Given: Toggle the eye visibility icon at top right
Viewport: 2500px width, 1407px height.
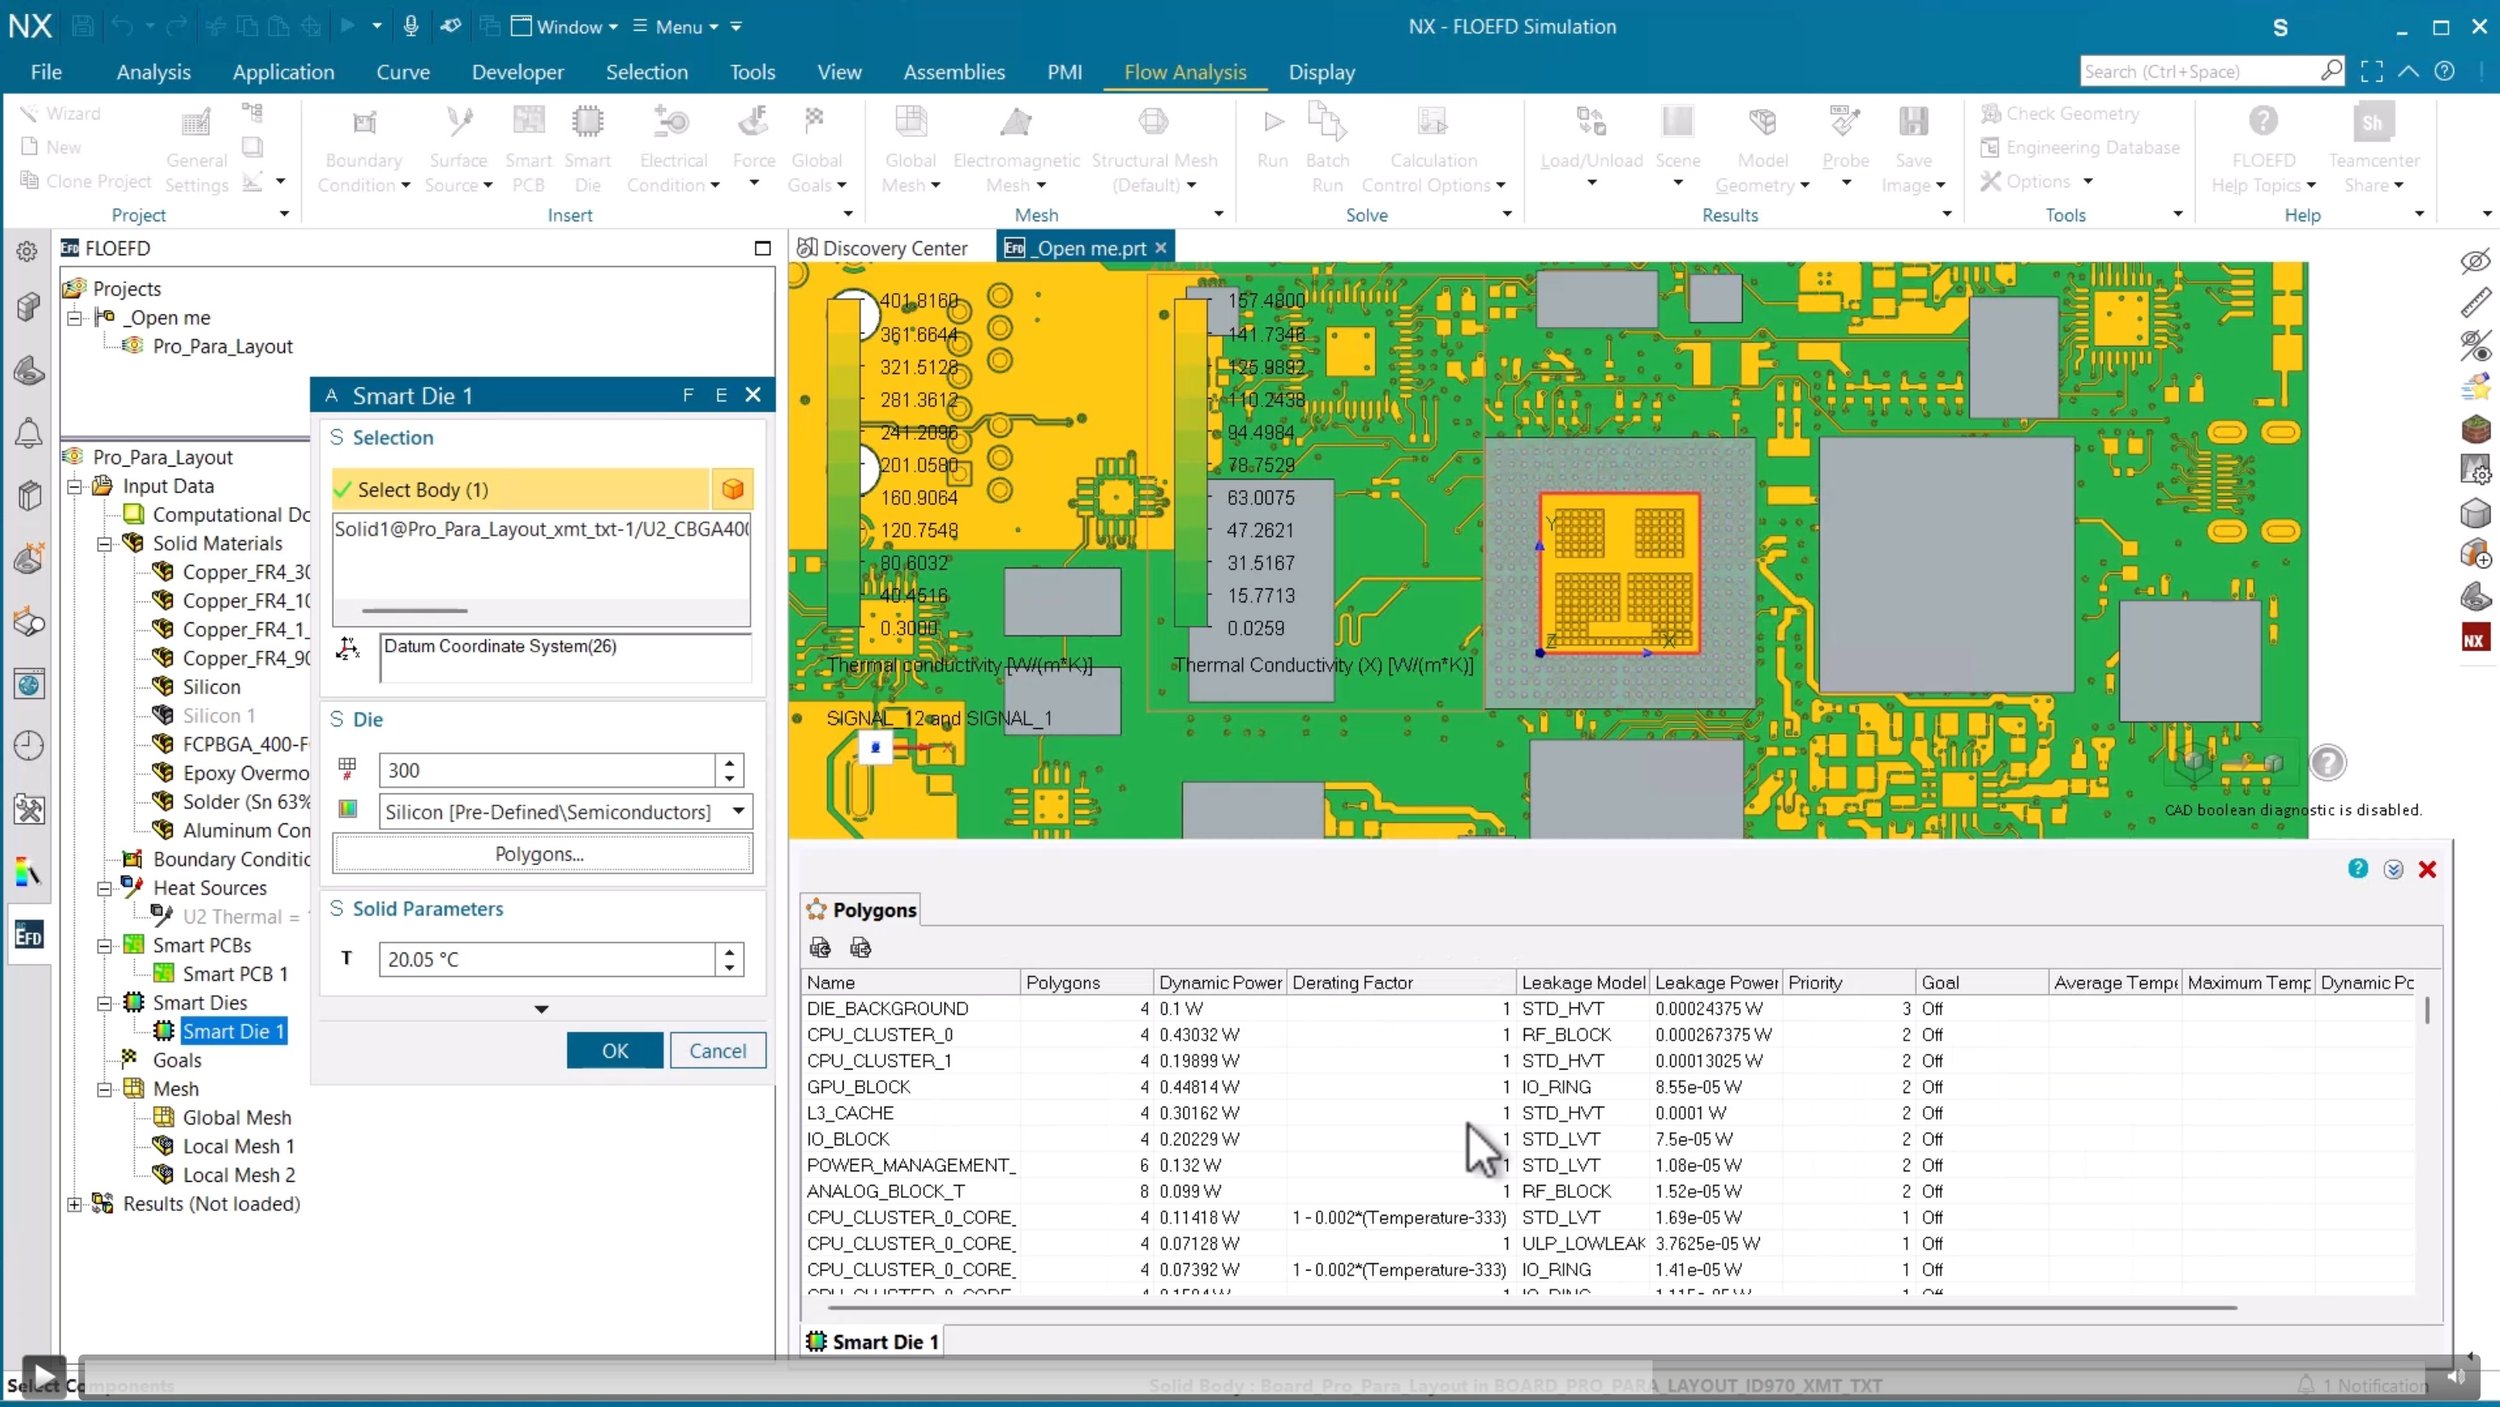Looking at the screenshot, I should (x=2475, y=261).
